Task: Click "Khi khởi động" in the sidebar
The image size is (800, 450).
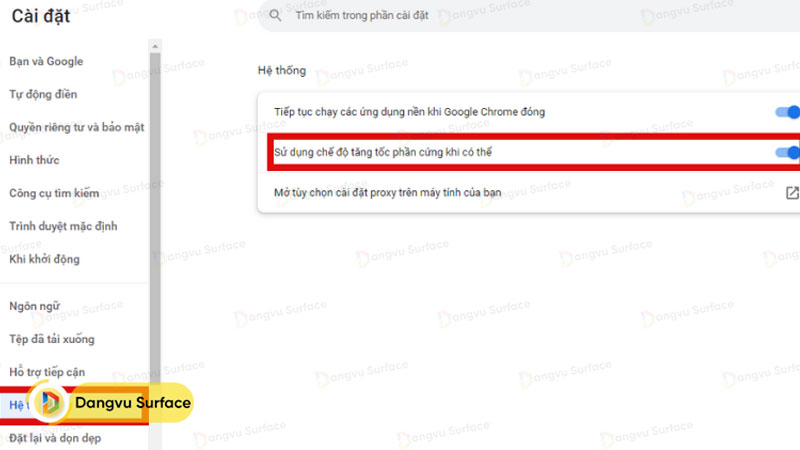Action: click(44, 259)
